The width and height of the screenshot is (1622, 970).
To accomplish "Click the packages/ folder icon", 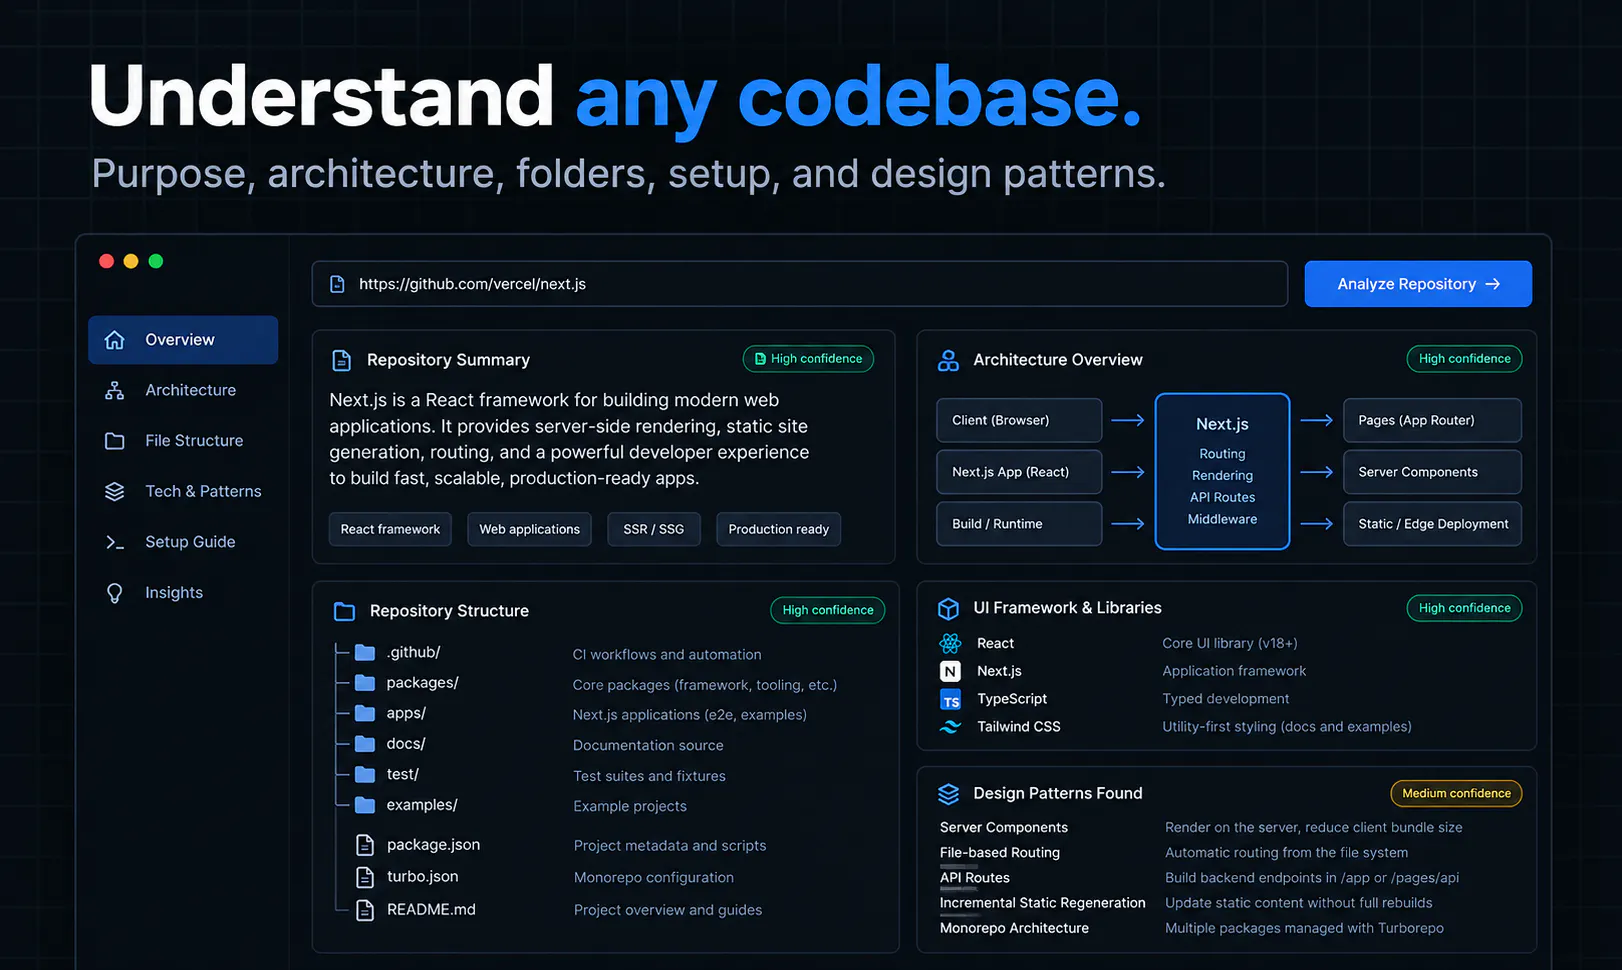I will coord(365,683).
